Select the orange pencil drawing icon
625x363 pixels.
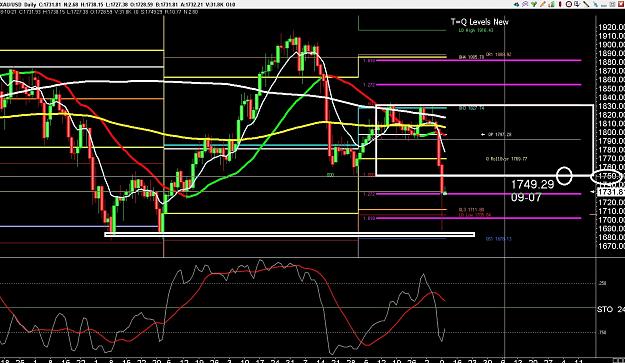pos(543,4)
